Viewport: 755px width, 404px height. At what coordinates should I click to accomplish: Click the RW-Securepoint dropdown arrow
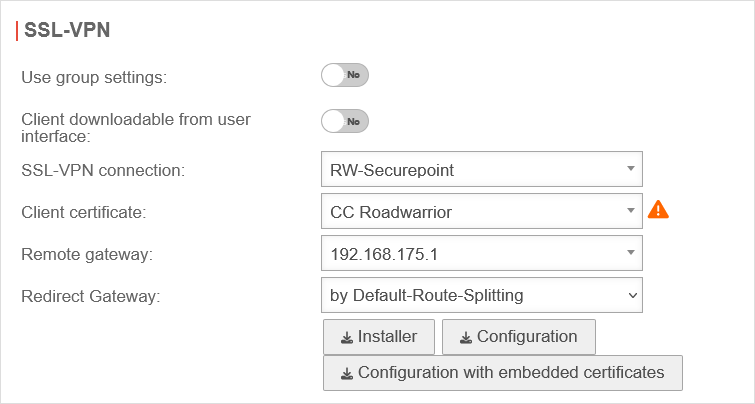630,169
